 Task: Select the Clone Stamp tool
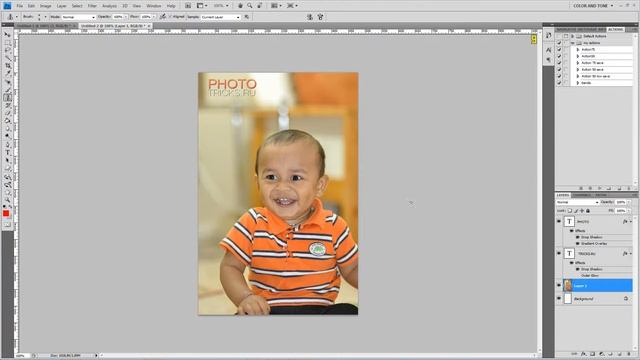click(x=7, y=98)
